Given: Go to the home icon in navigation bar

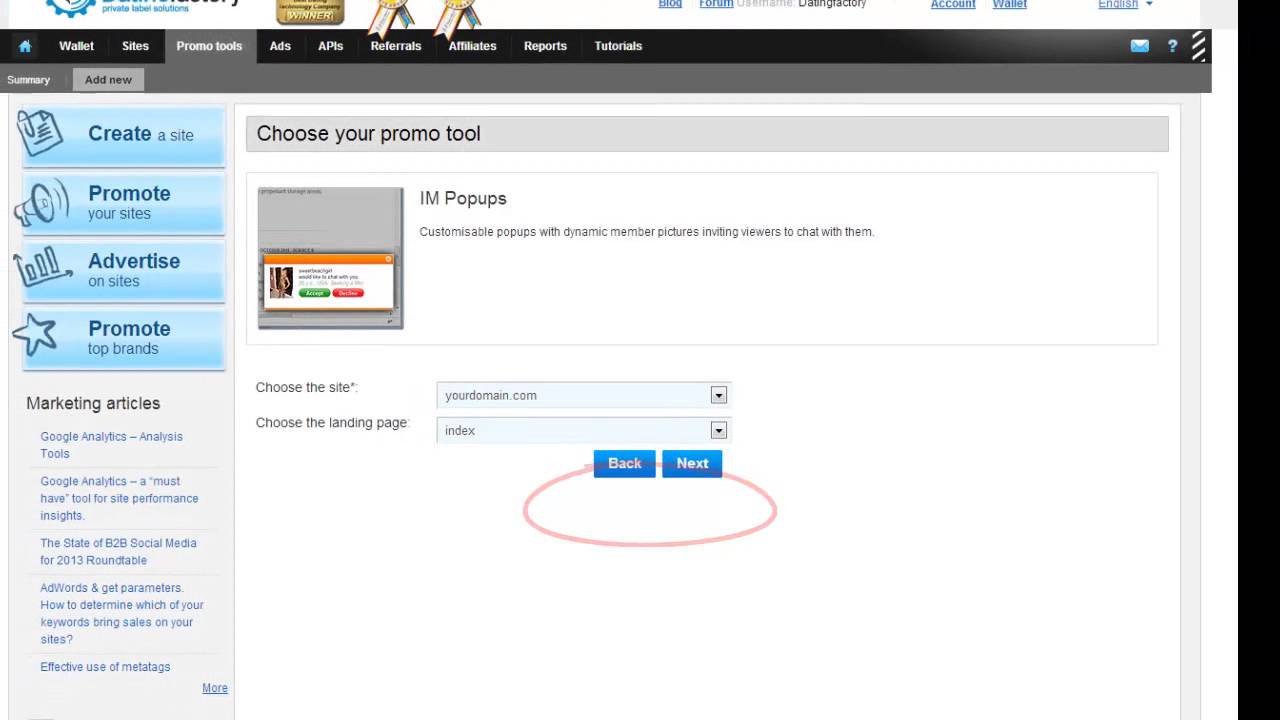Looking at the screenshot, I should tap(25, 46).
